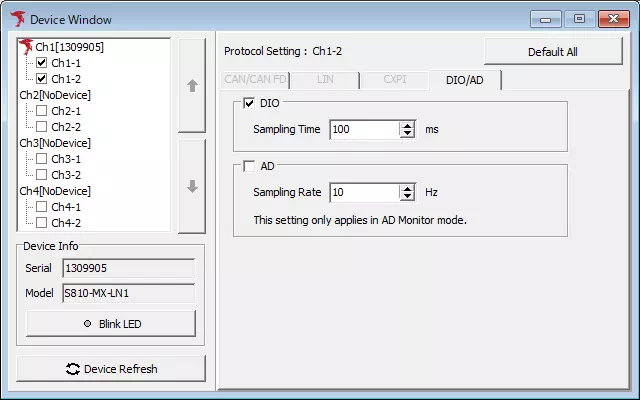Select the Ch3[NoDevice] tree node
Image resolution: width=640 pixels, height=400 pixels.
55,143
